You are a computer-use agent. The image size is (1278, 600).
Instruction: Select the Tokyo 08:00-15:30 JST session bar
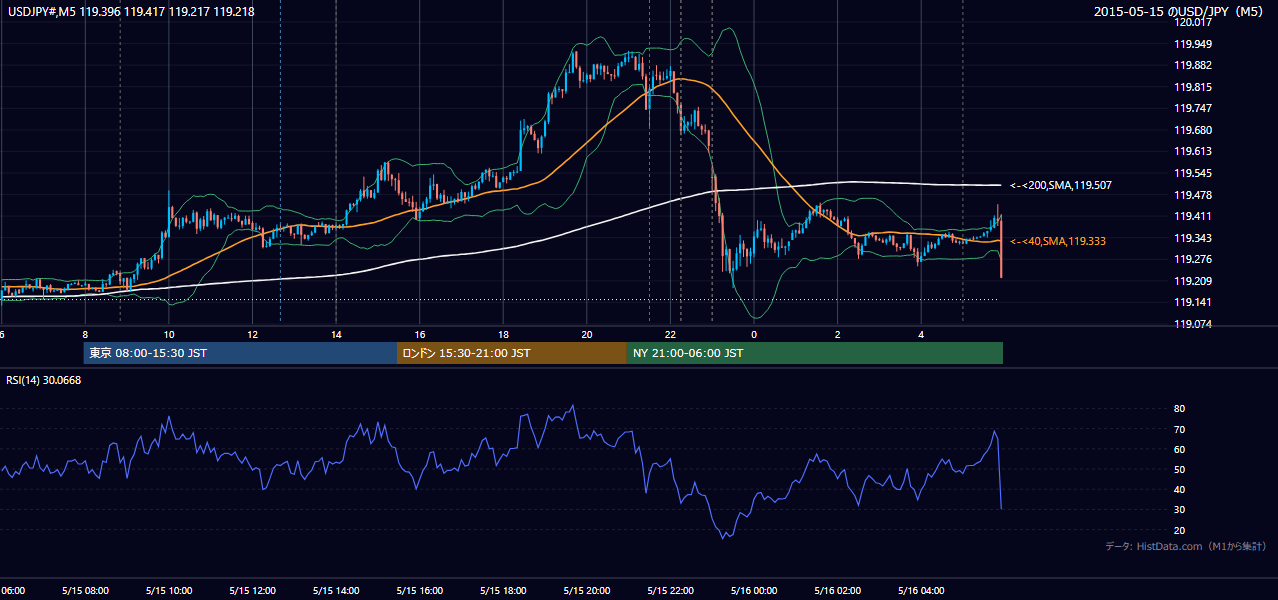240,353
